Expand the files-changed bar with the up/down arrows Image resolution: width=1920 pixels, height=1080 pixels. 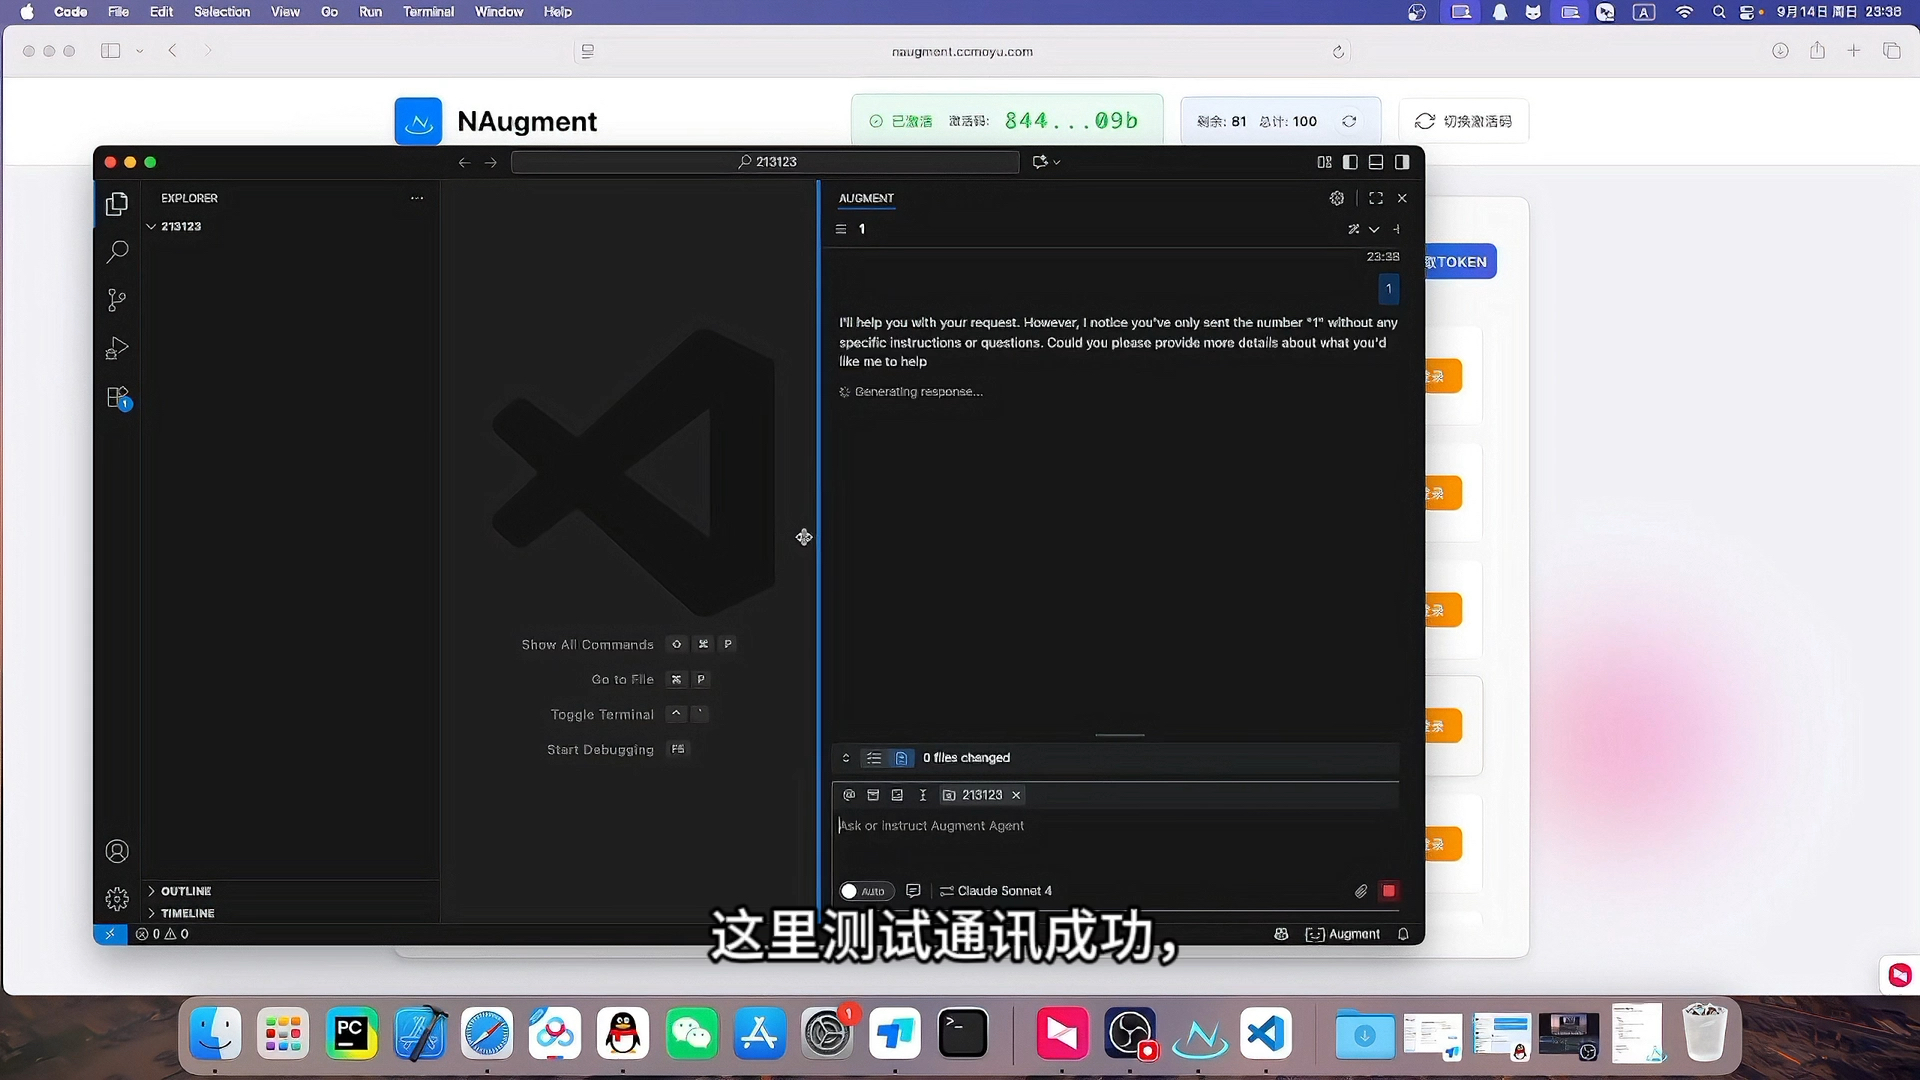[x=846, y=758]
